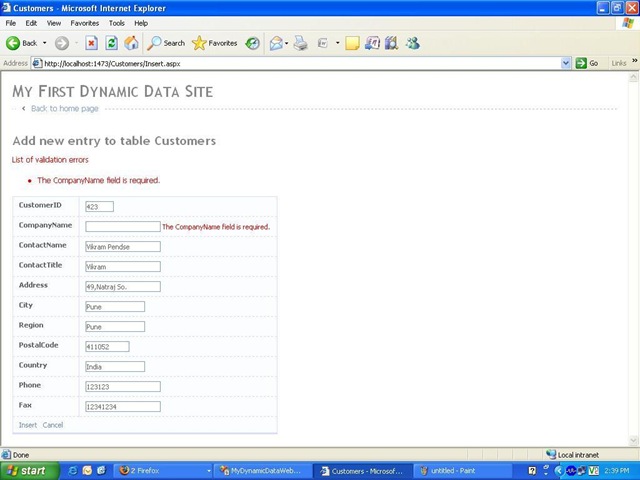Switch to MyDynamicDataWeb taskbar window

[x=262, y=471]
